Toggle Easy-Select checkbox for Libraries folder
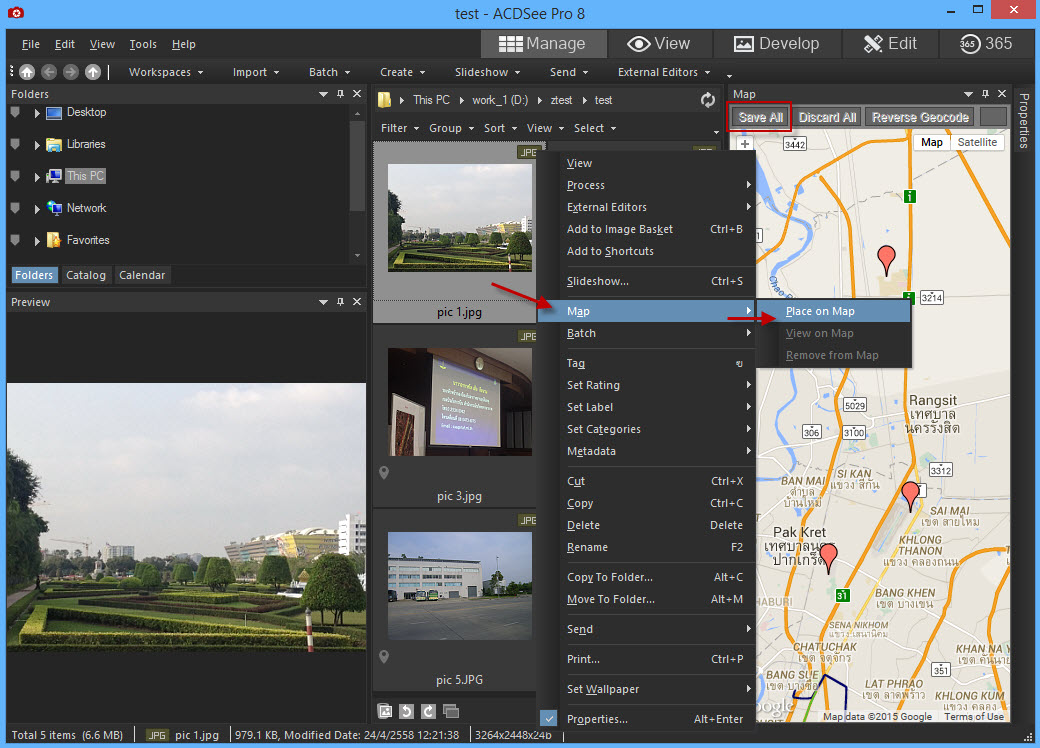The height and width of the screenshot is (748, 1040). click(x=15, y=145)
